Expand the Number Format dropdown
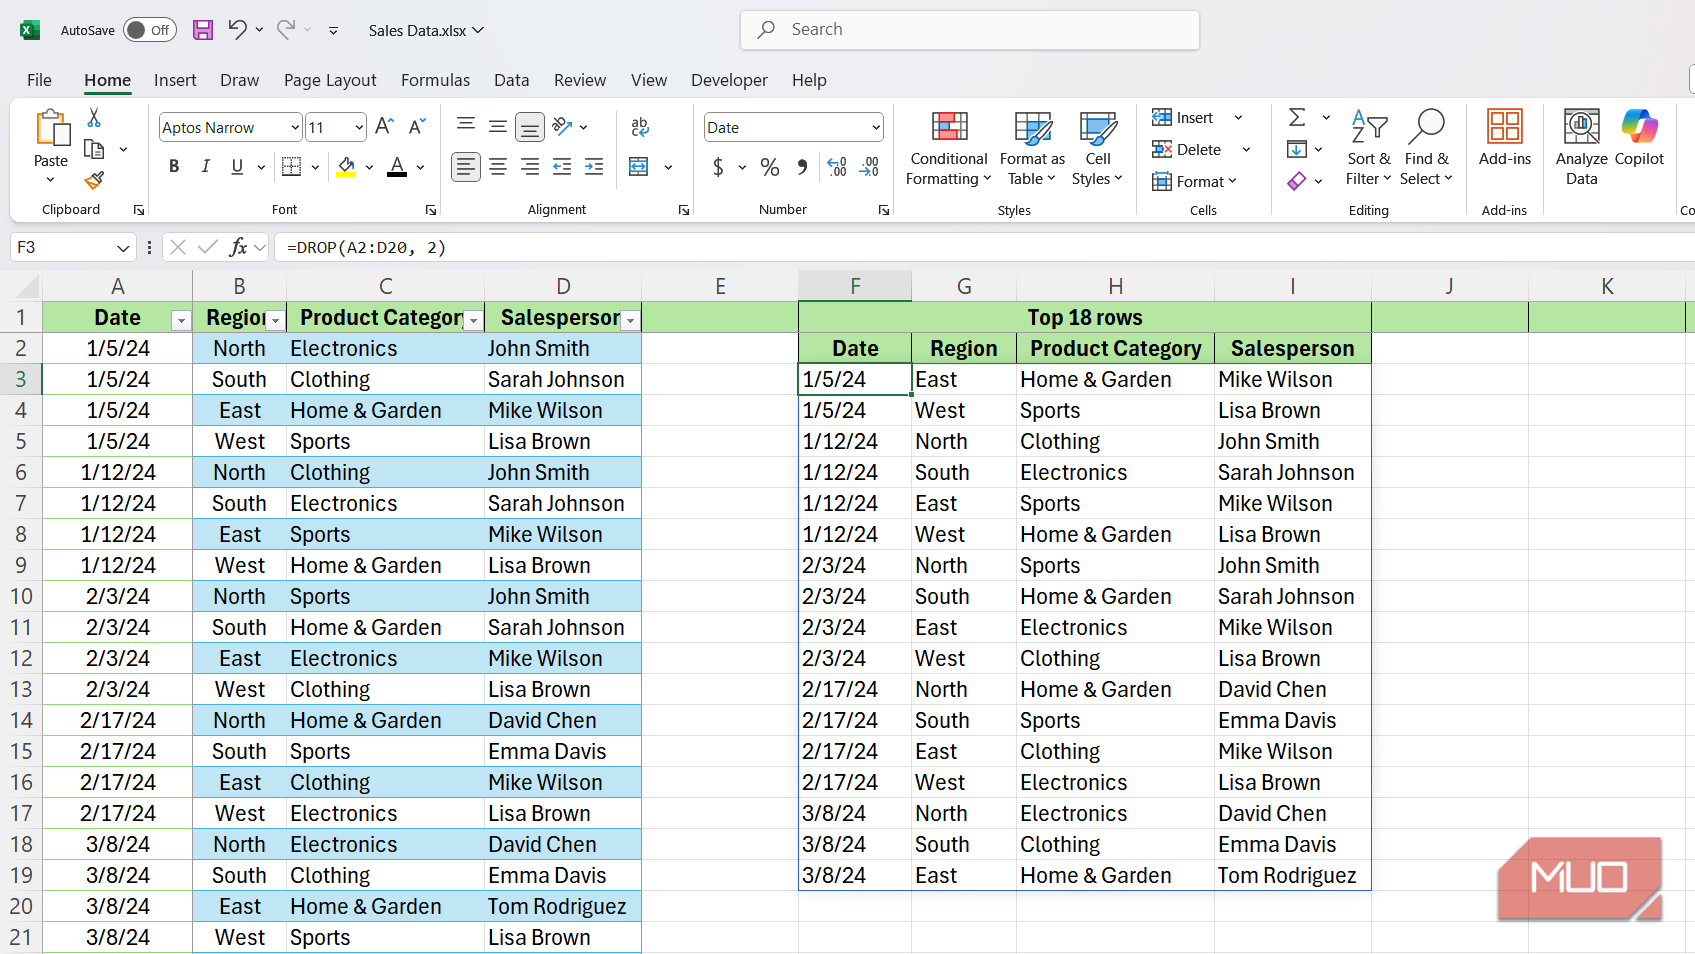 pos(876,128)
